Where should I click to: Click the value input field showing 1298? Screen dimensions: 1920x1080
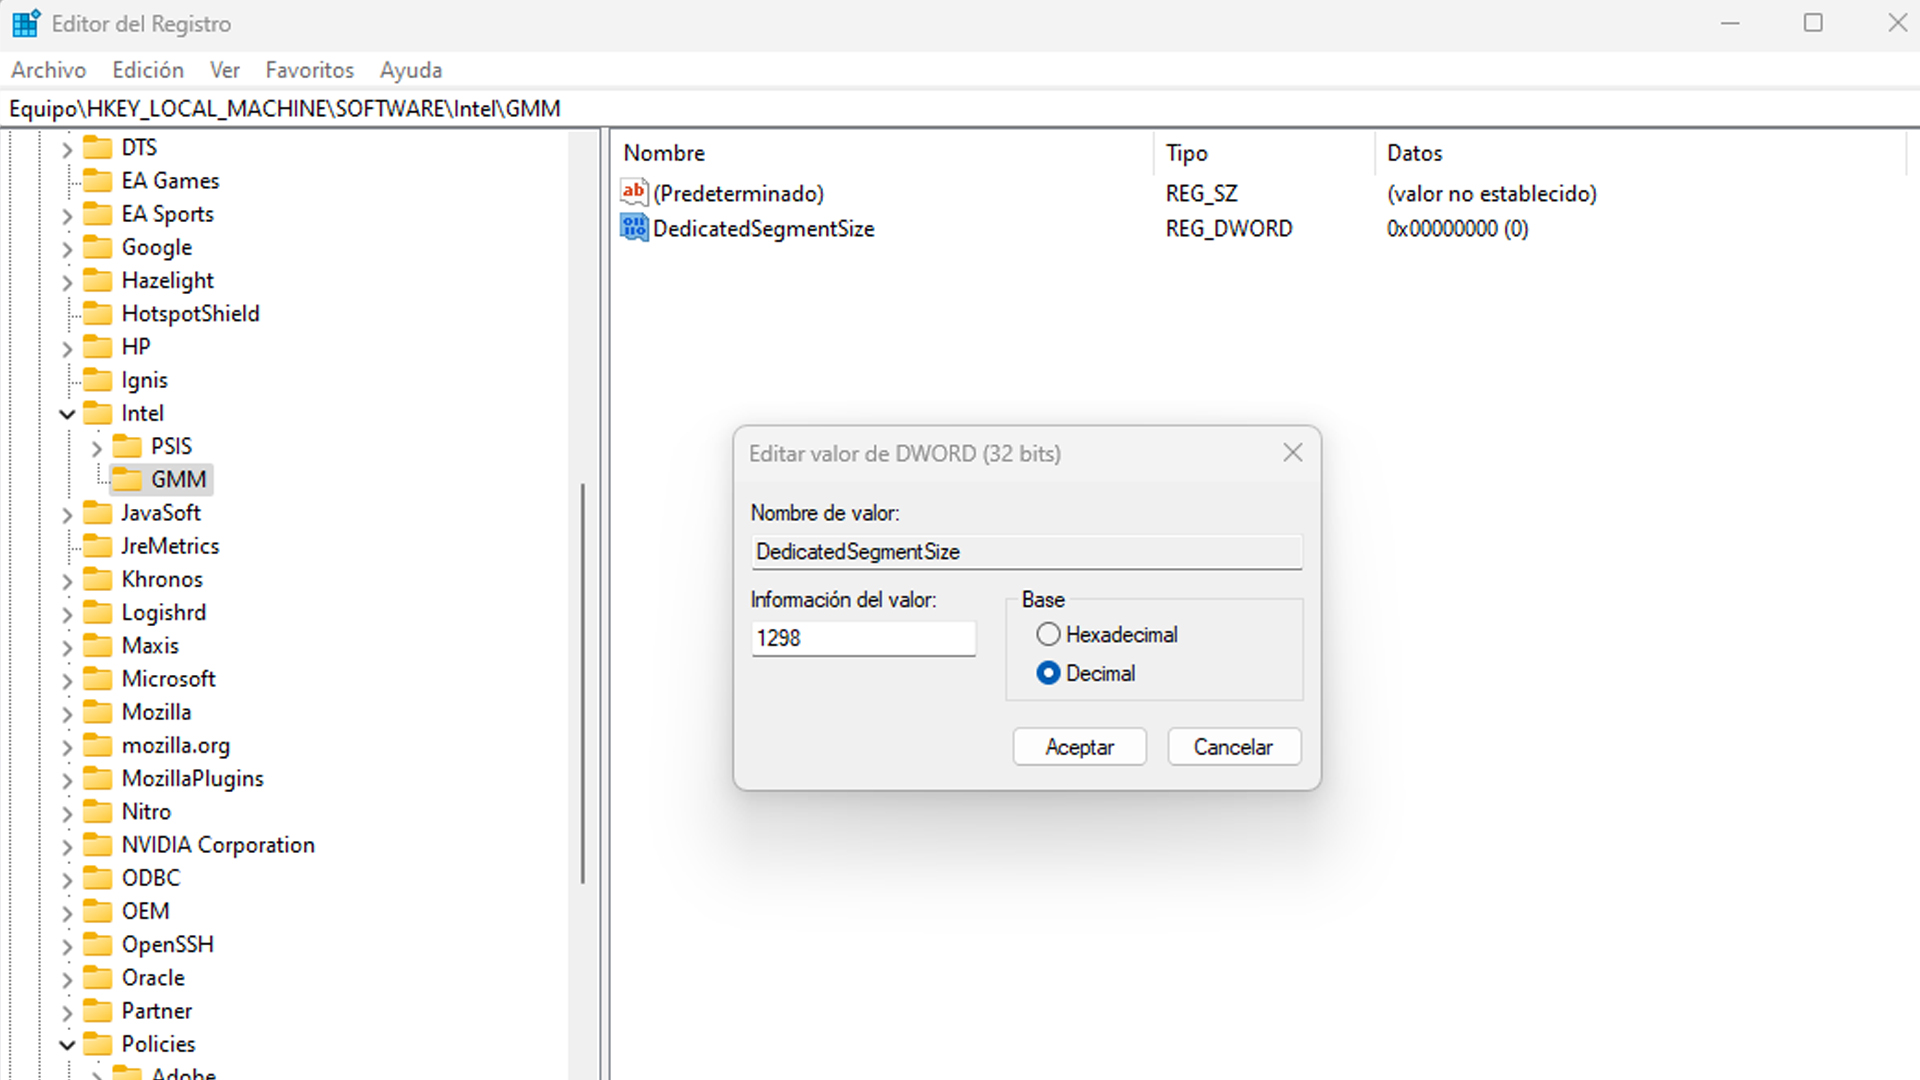[x=862, y=638]
